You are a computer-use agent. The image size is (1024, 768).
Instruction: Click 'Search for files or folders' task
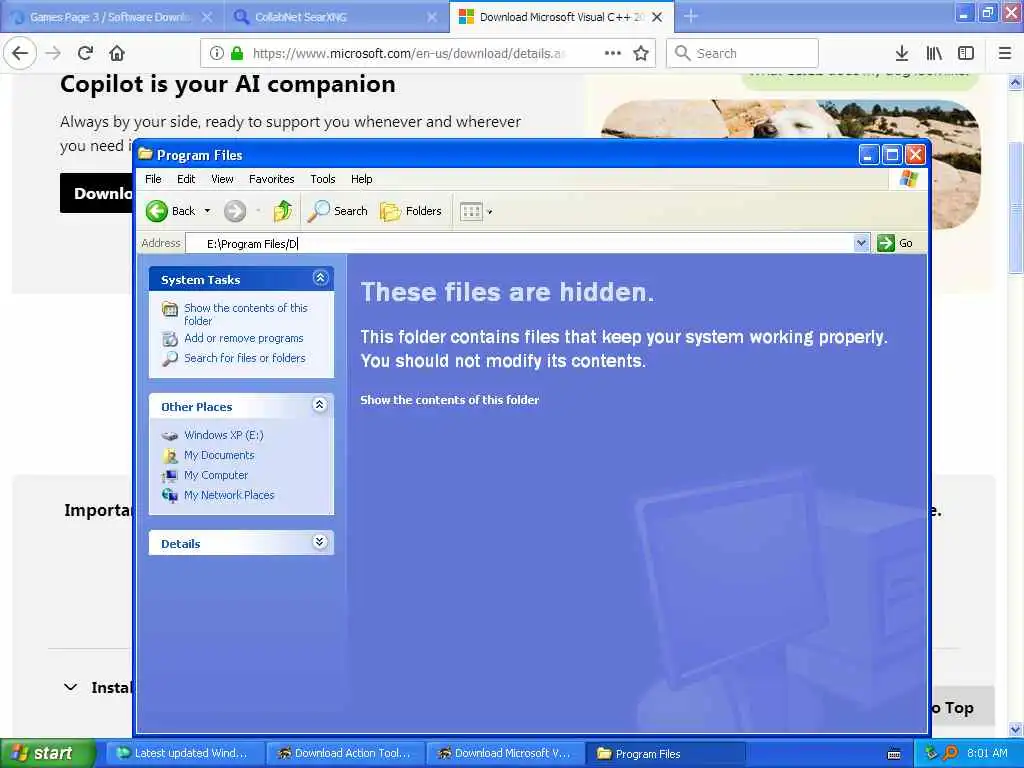245,358
